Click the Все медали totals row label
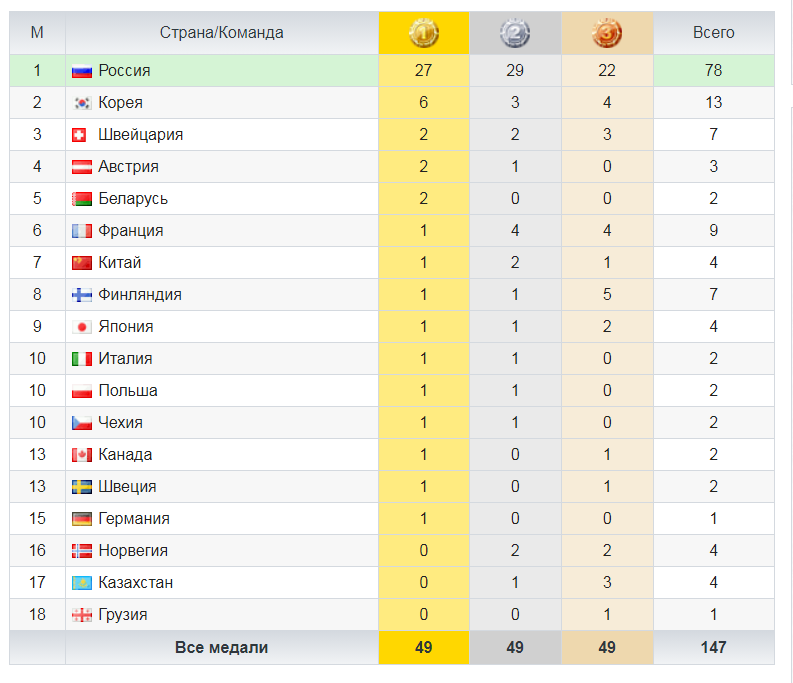The width and height of the screenshot is (793, 683). coord(222,648)
